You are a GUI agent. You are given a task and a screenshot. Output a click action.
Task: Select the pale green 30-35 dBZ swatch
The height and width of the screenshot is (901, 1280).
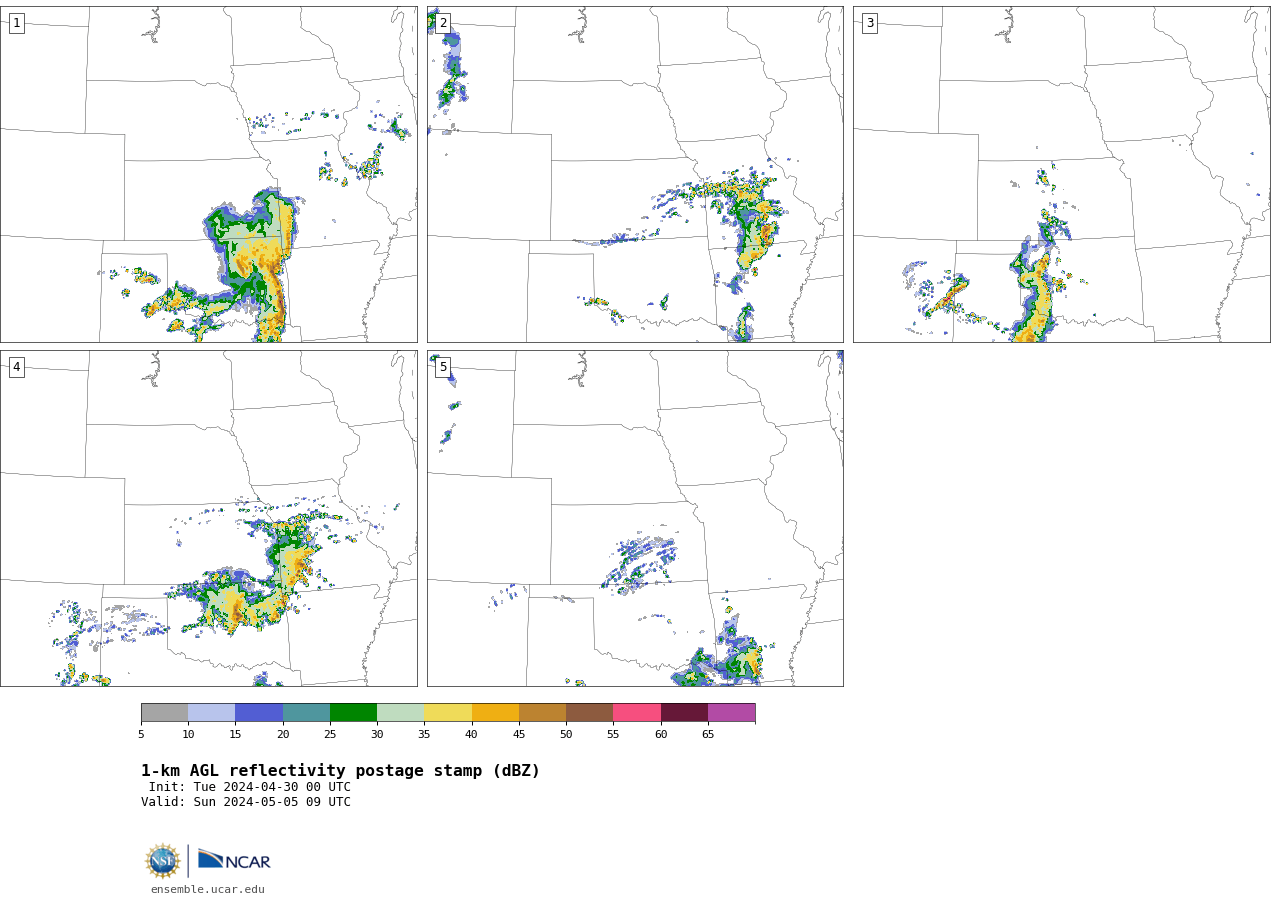pos(401,713)
